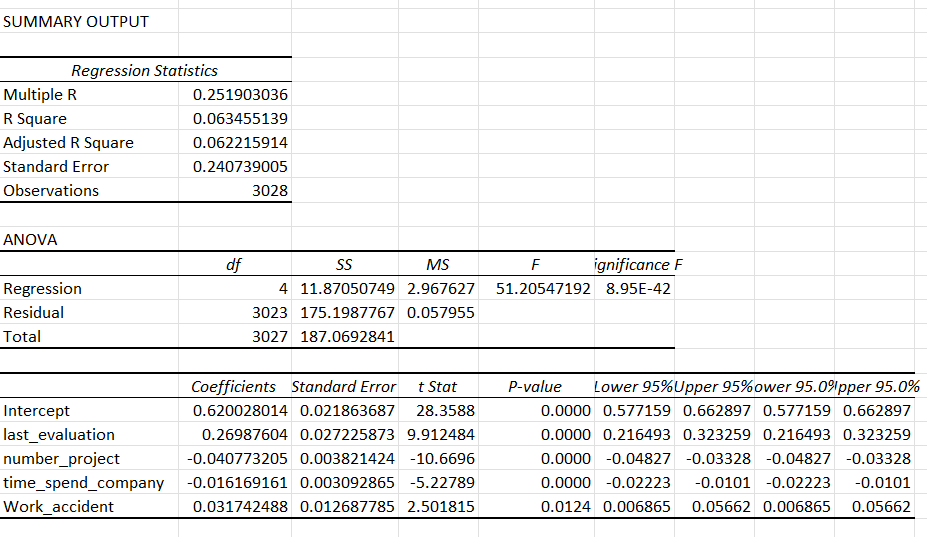Select the time_spend_company row label
The image size is (927, 537).
83,483
